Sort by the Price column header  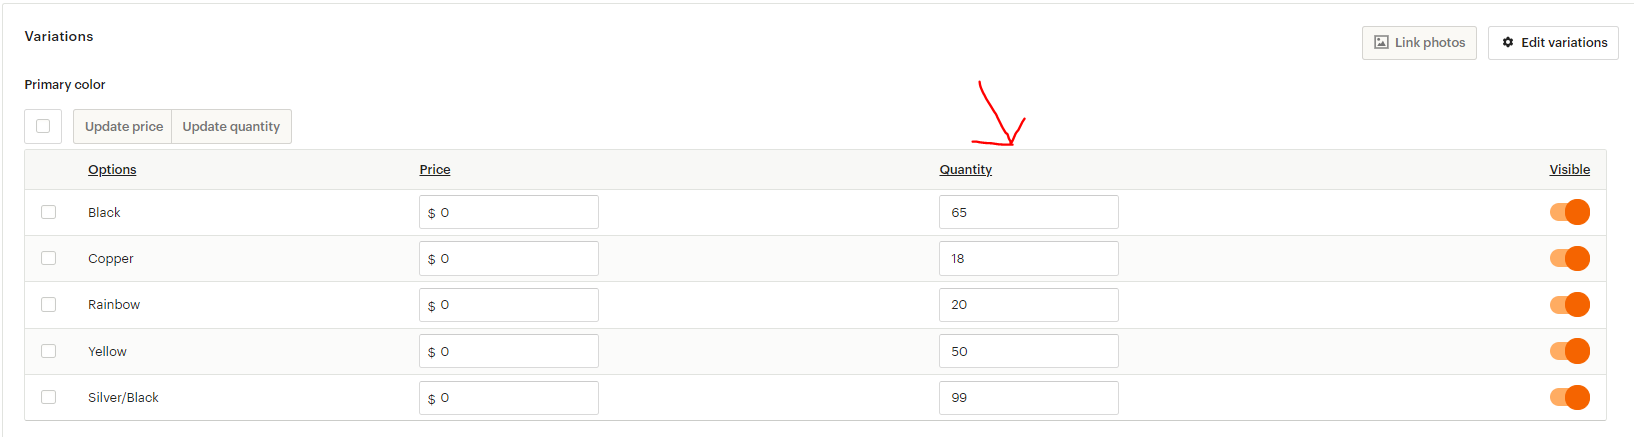coord(435,169)
